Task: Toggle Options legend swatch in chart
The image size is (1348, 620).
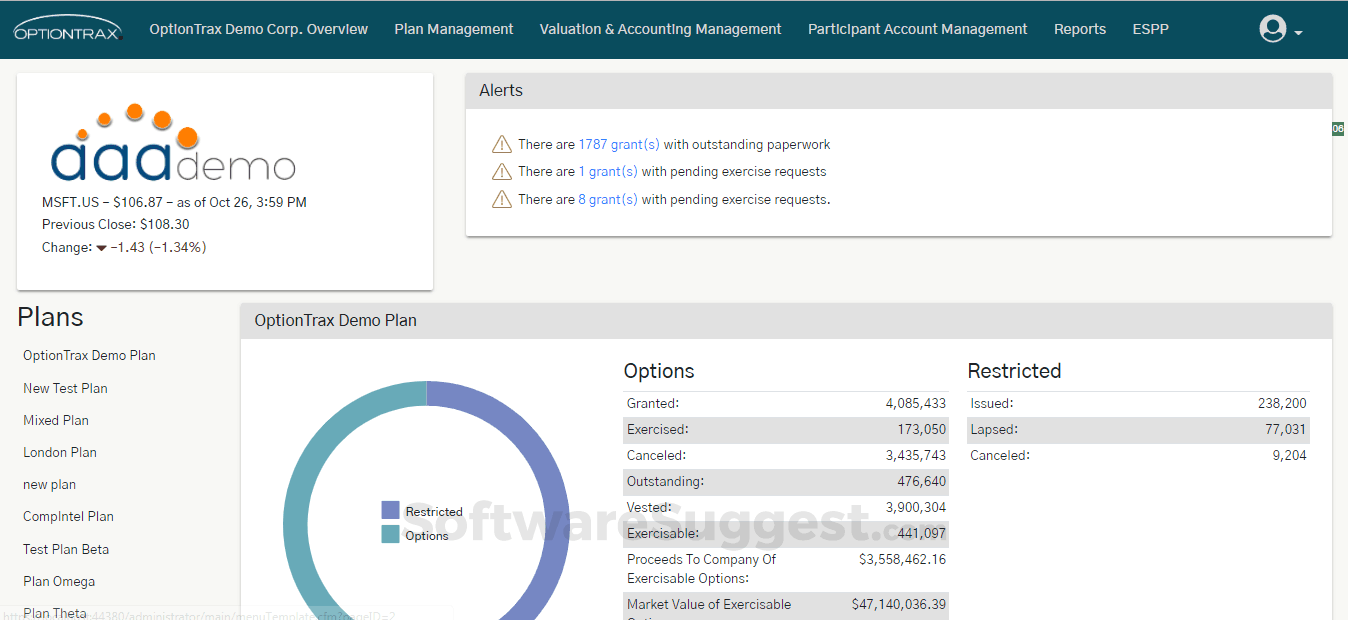Action: (x=390, y=534)
